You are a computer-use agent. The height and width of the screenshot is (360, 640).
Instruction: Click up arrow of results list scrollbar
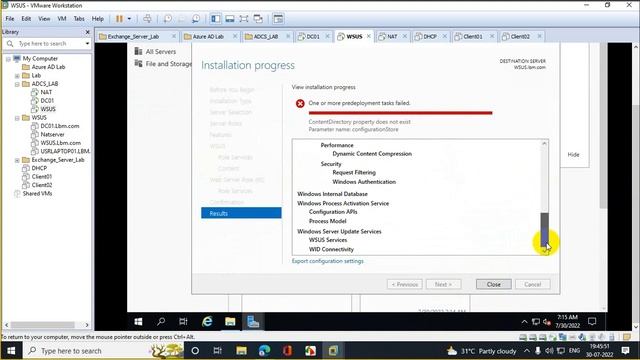click(x=544, y=143)
